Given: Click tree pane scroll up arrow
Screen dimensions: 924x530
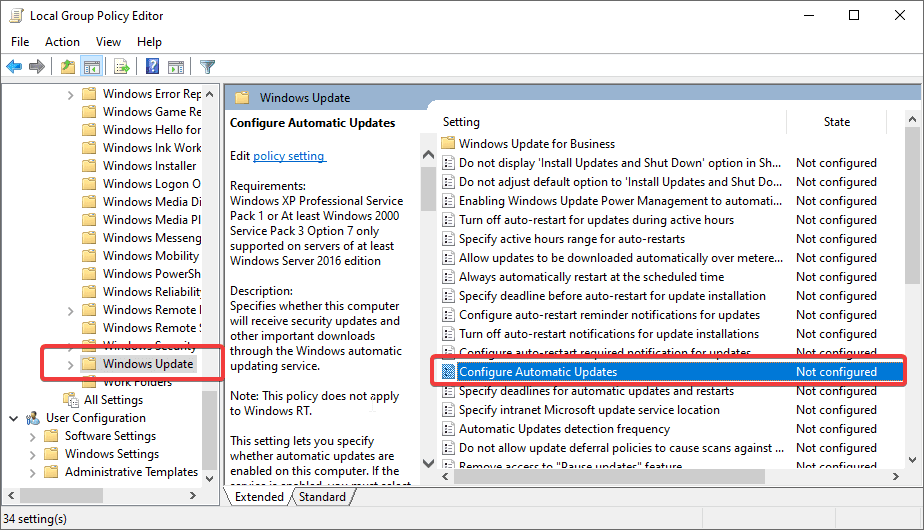Looking at the screenshot, I should coord(210,94).
